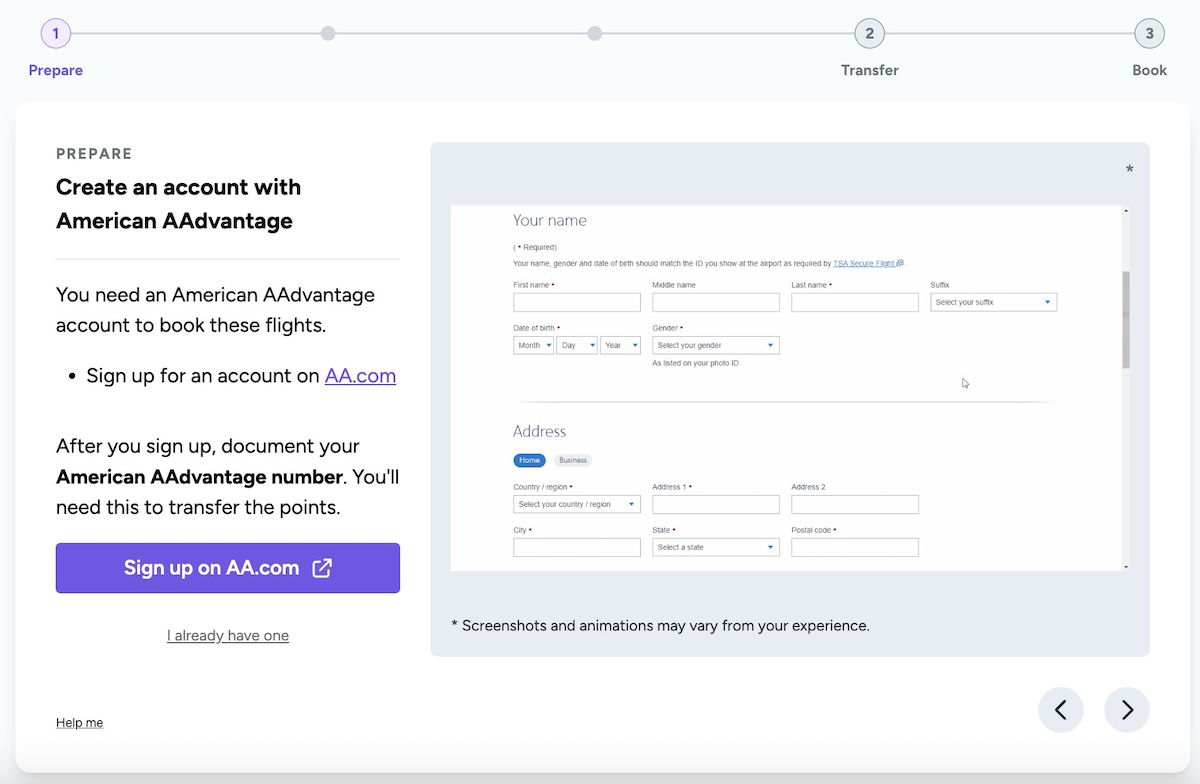Click the First name input field
Viewport: 1200px width, 784px height.
click(576, 302)
